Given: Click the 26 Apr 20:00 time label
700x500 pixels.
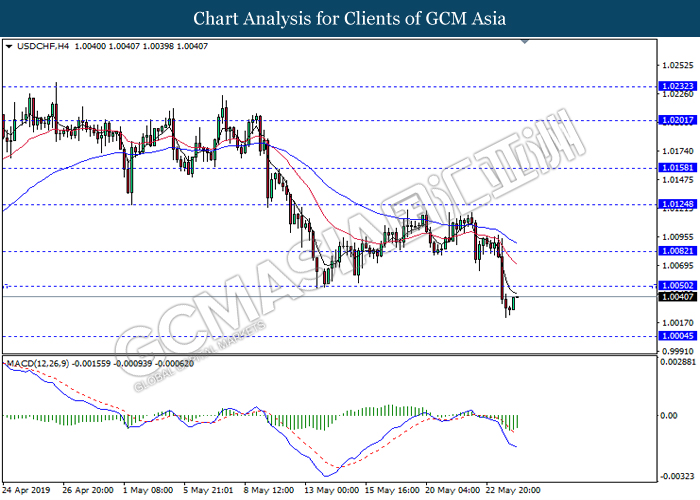Looking at the screenshot, I should (x=88, y=490).
